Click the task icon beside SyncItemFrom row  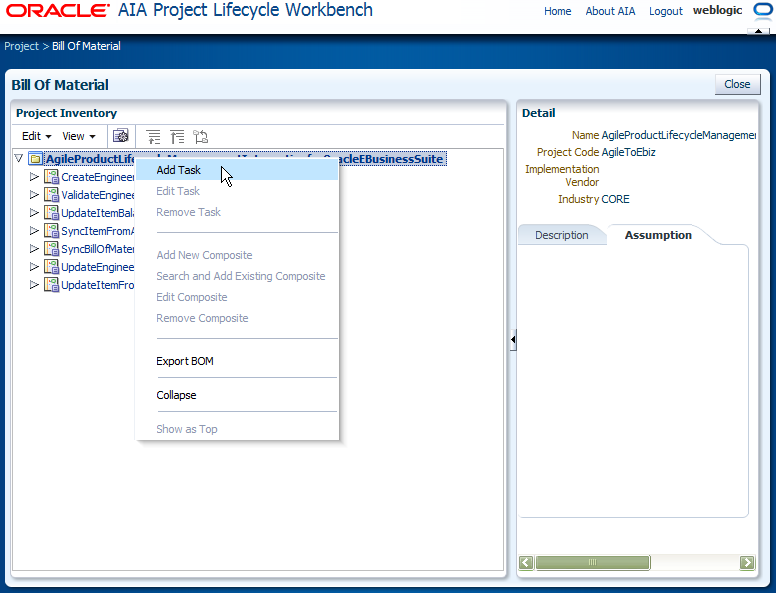[51, 231]
